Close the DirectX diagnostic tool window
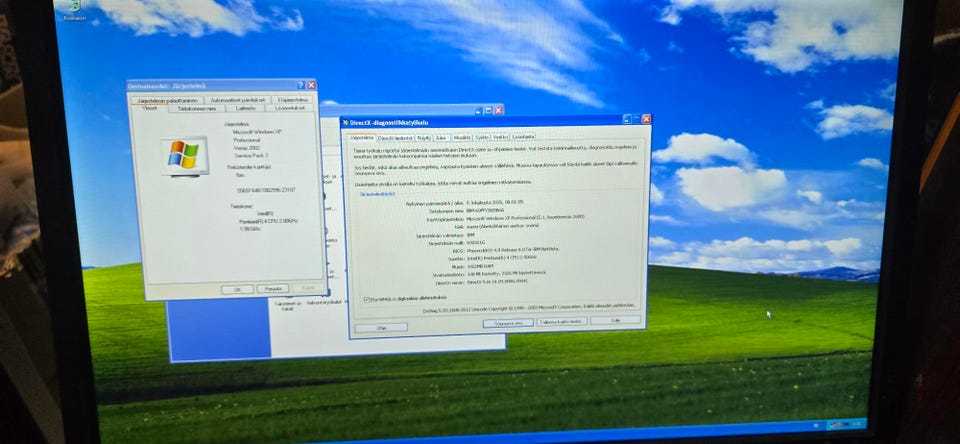The height and width of the screenshot is (444, 960). tap(646, 119)
